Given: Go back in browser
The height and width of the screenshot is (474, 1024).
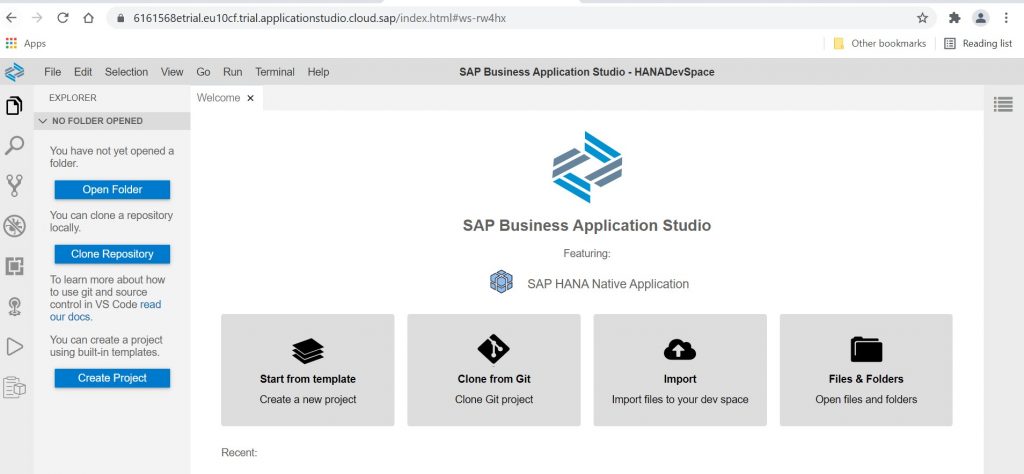Looking at the screenshot, I should point(11,18).
